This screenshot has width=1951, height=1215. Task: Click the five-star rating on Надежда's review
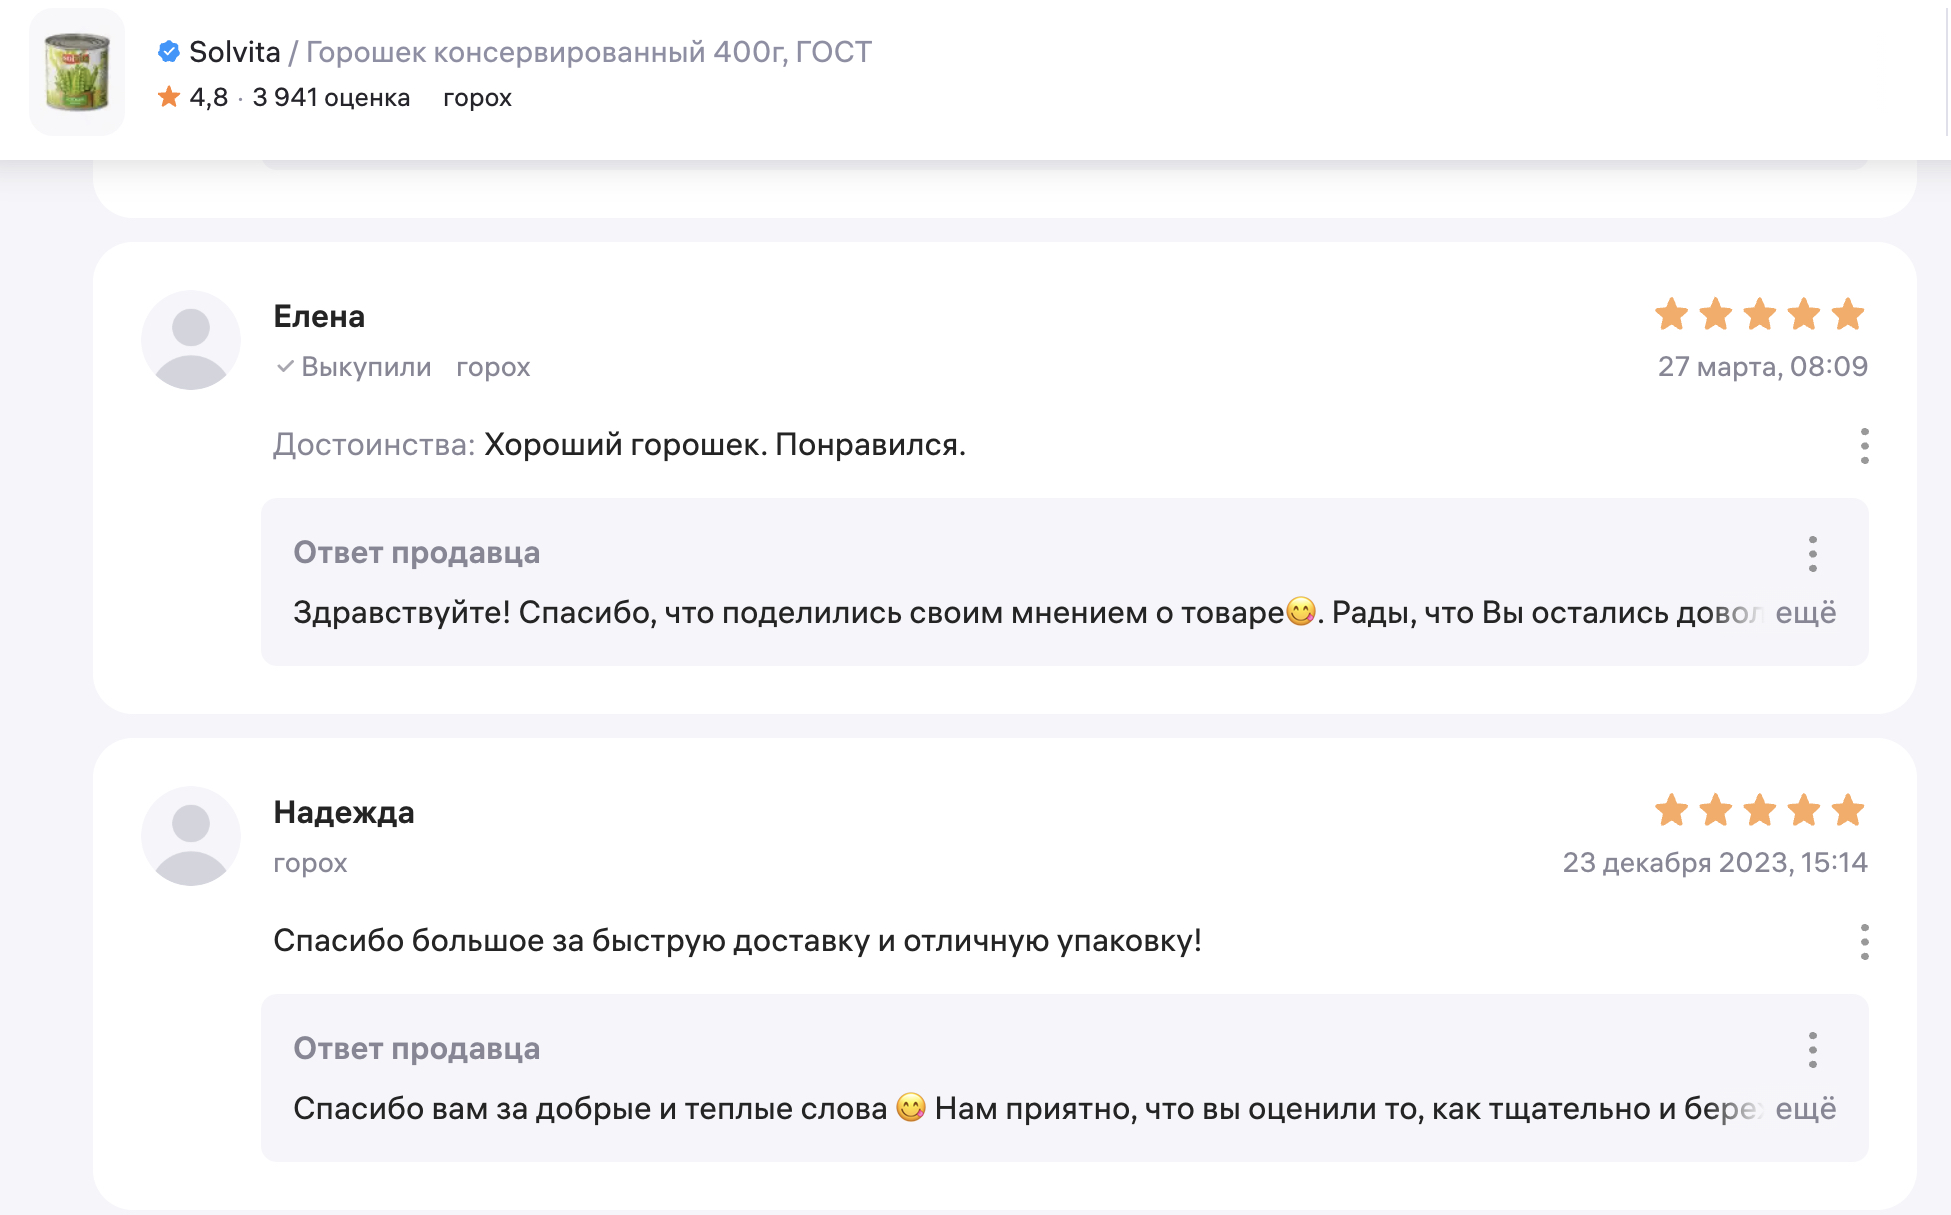click(x=1759, y=811)
